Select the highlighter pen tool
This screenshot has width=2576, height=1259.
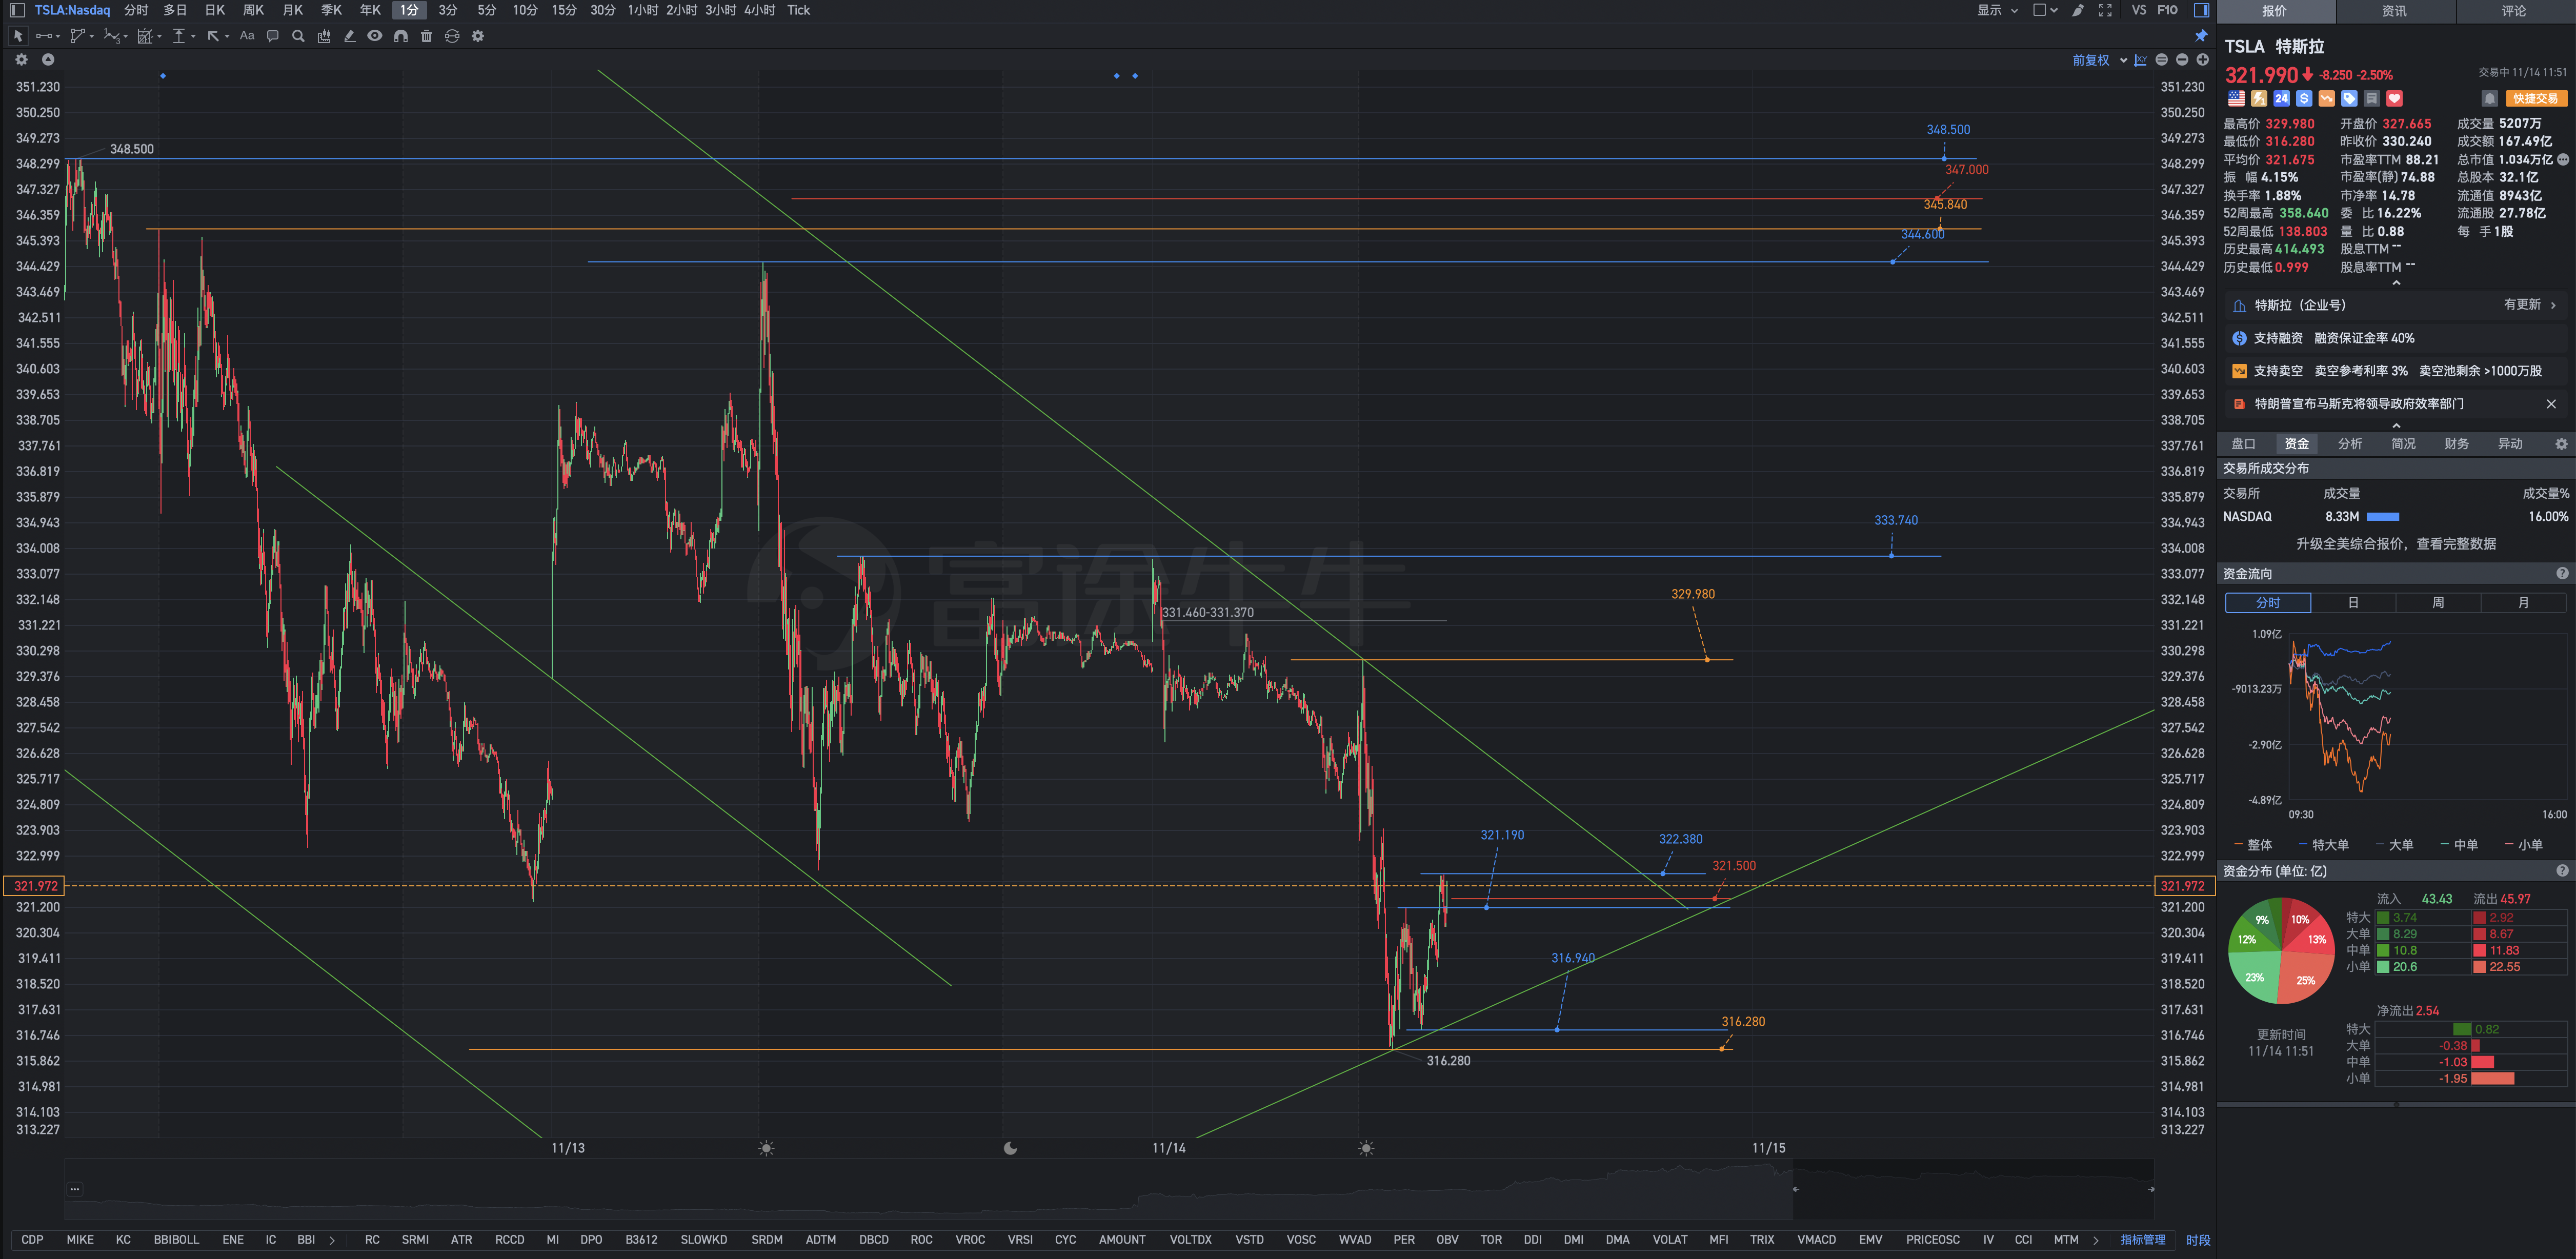tap(349, 36)
